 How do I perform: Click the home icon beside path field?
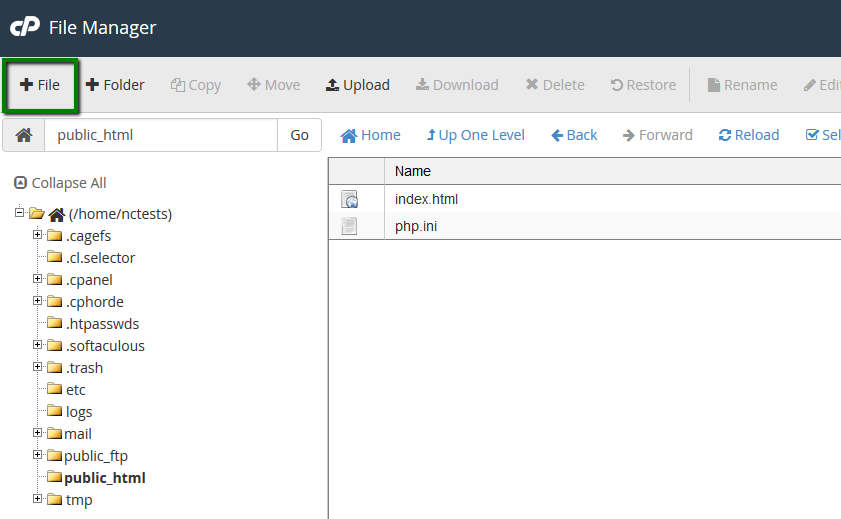point(24,135)
